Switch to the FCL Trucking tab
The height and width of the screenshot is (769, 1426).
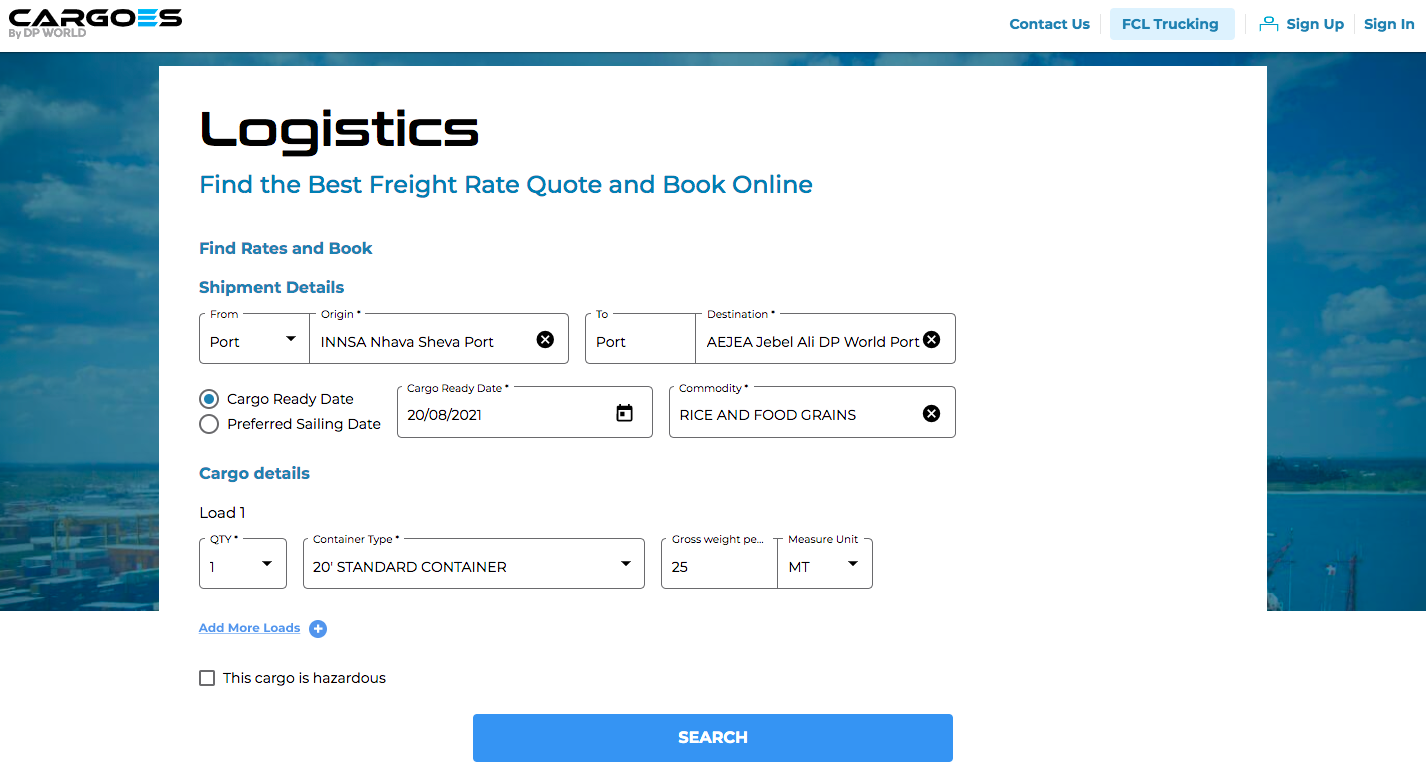point(1171,23)
